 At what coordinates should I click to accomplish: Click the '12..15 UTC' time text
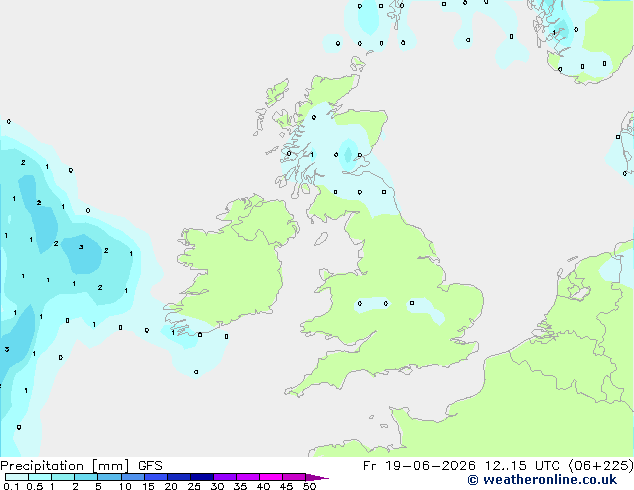[522, 466]
